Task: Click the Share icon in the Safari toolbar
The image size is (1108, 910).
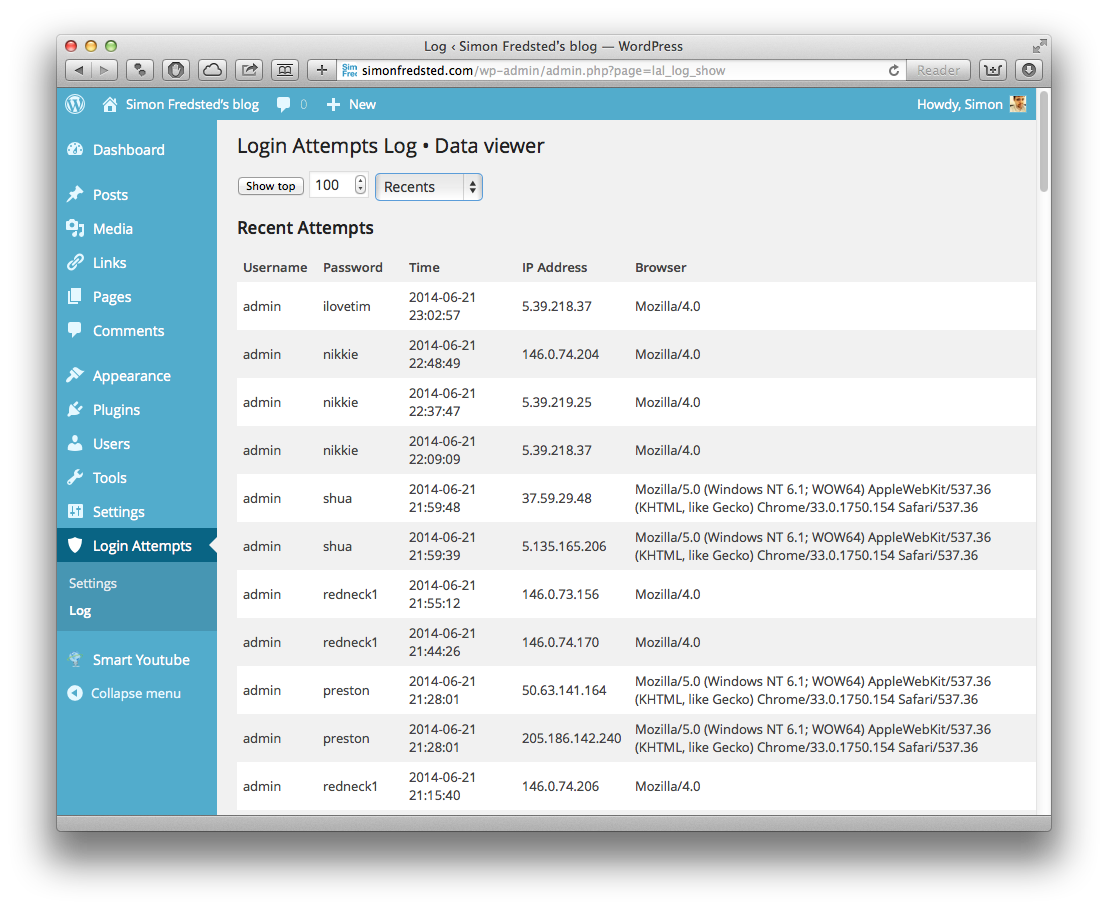Action: 249,70
